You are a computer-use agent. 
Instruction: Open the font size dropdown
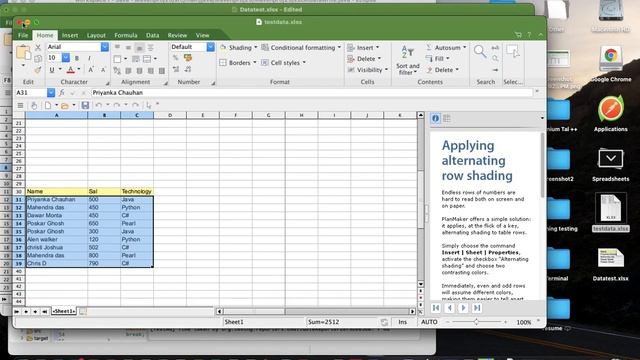pos(66,58)
